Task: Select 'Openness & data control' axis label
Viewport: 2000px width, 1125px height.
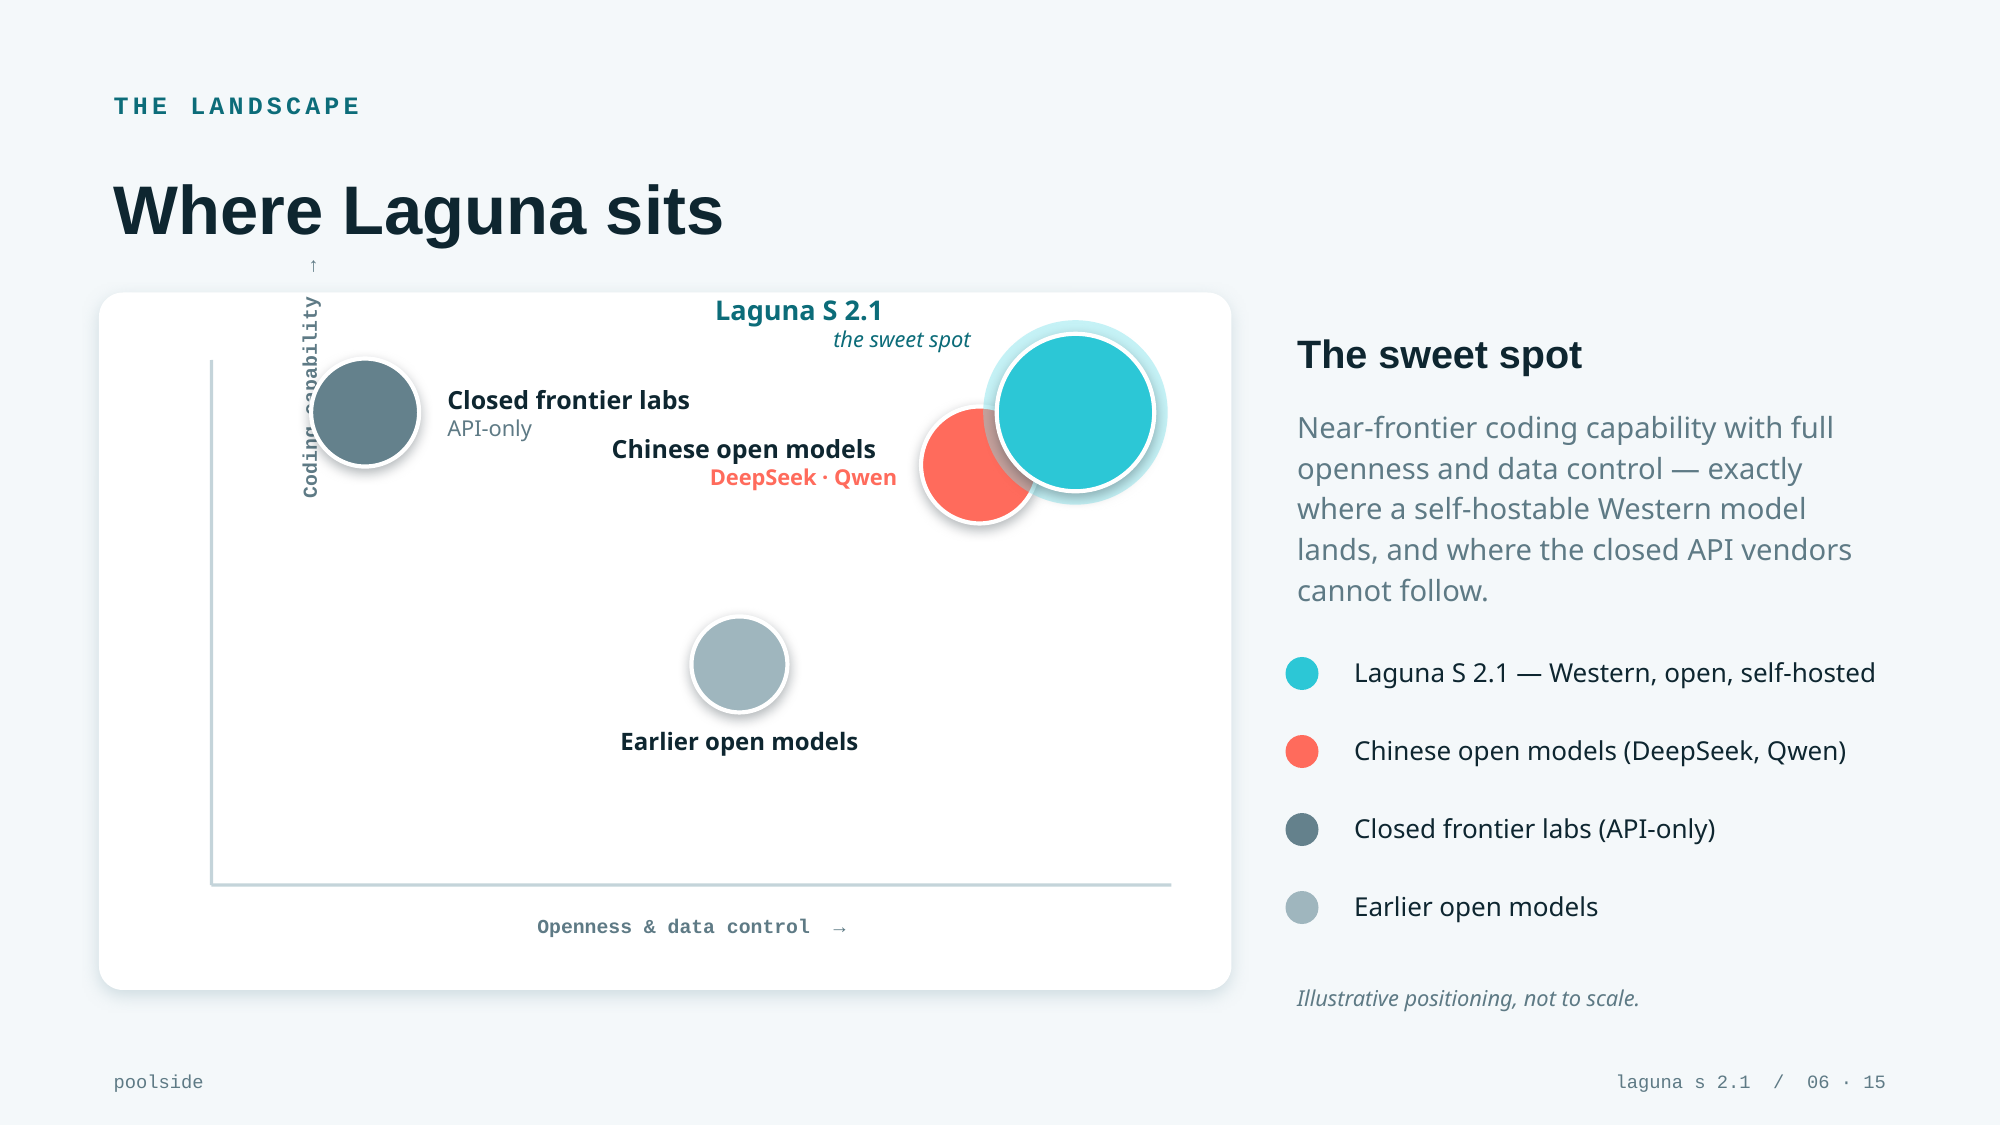Action: pos(673,927)
